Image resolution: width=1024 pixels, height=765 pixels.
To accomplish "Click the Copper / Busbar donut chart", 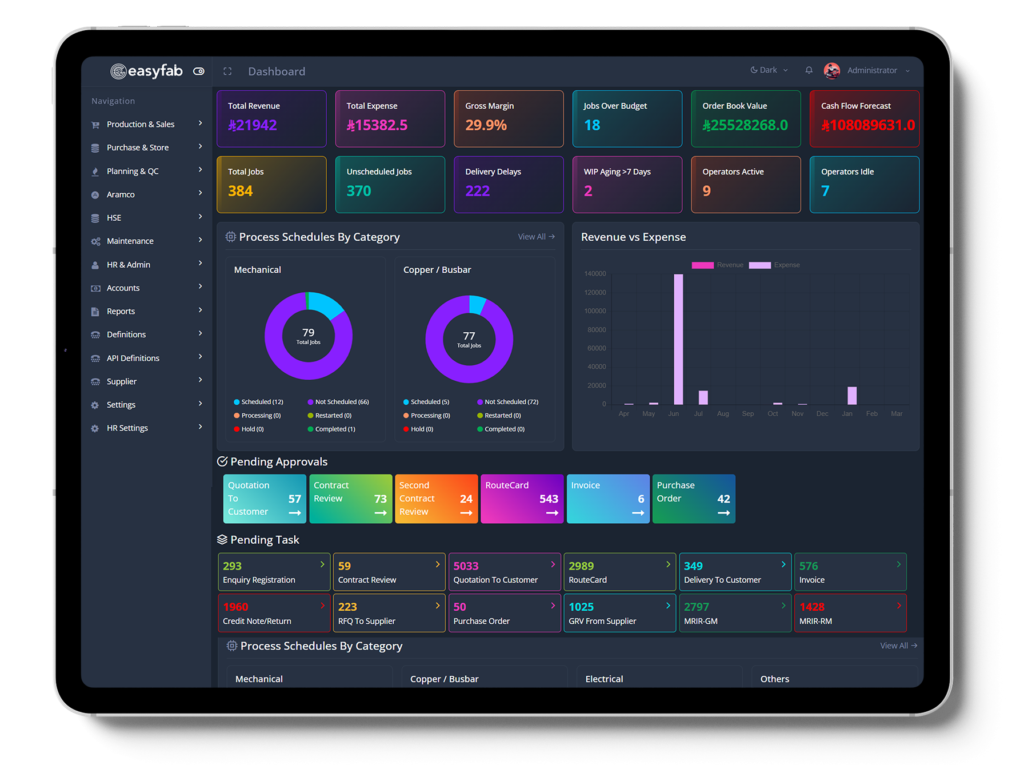I will coord(469,339).
